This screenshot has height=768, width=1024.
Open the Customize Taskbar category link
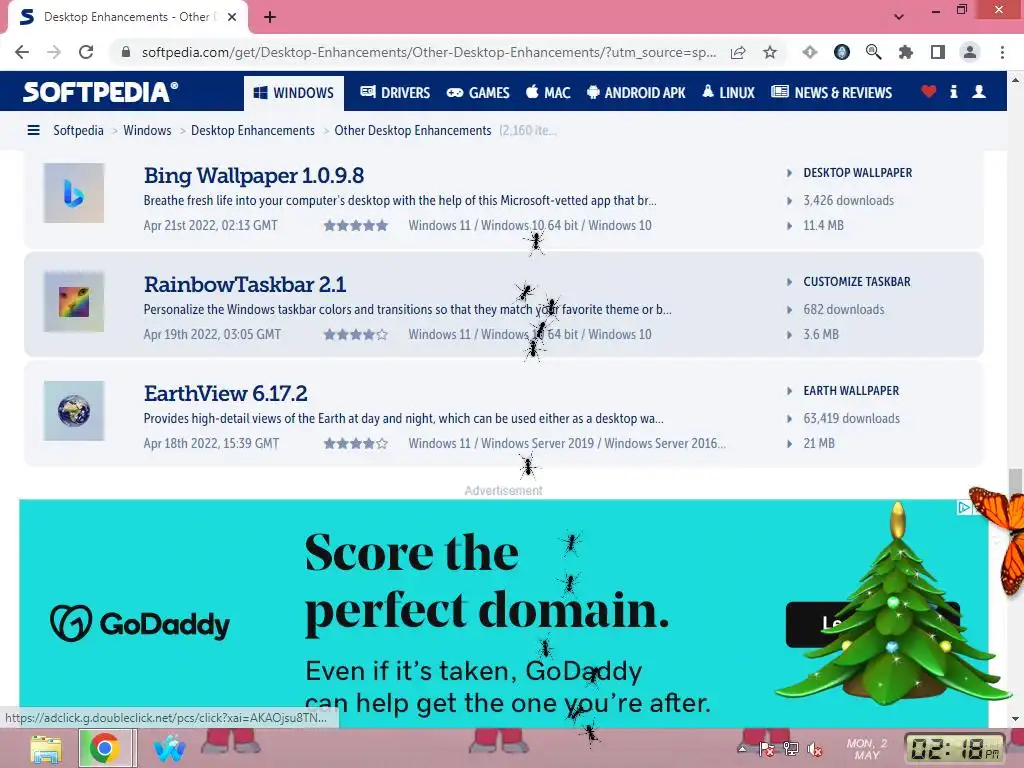[x=857, y=281]
